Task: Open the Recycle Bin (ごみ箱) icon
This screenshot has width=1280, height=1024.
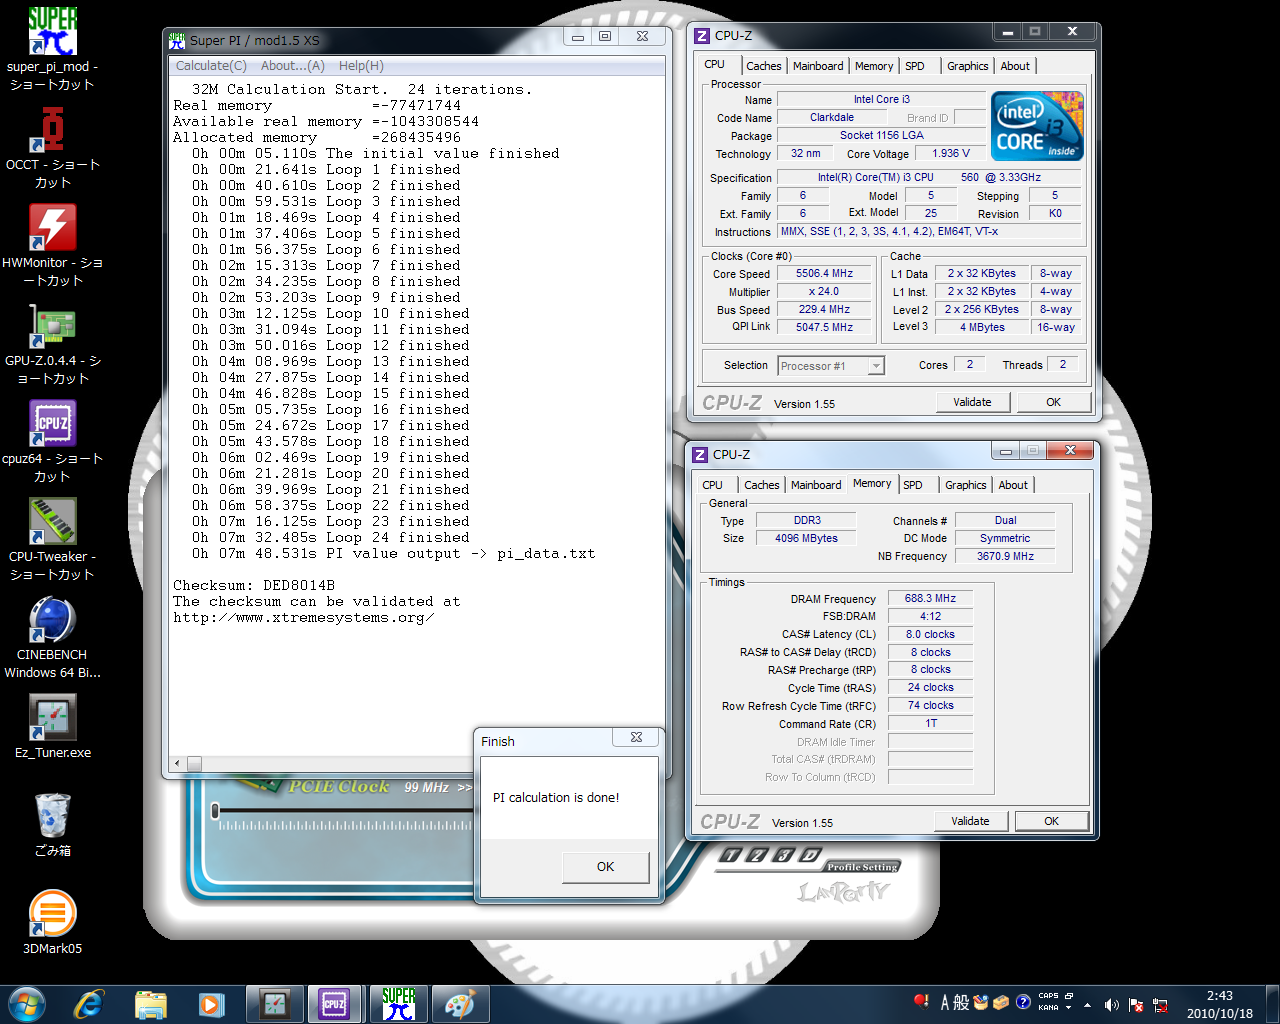Action: tap(52, 824)
